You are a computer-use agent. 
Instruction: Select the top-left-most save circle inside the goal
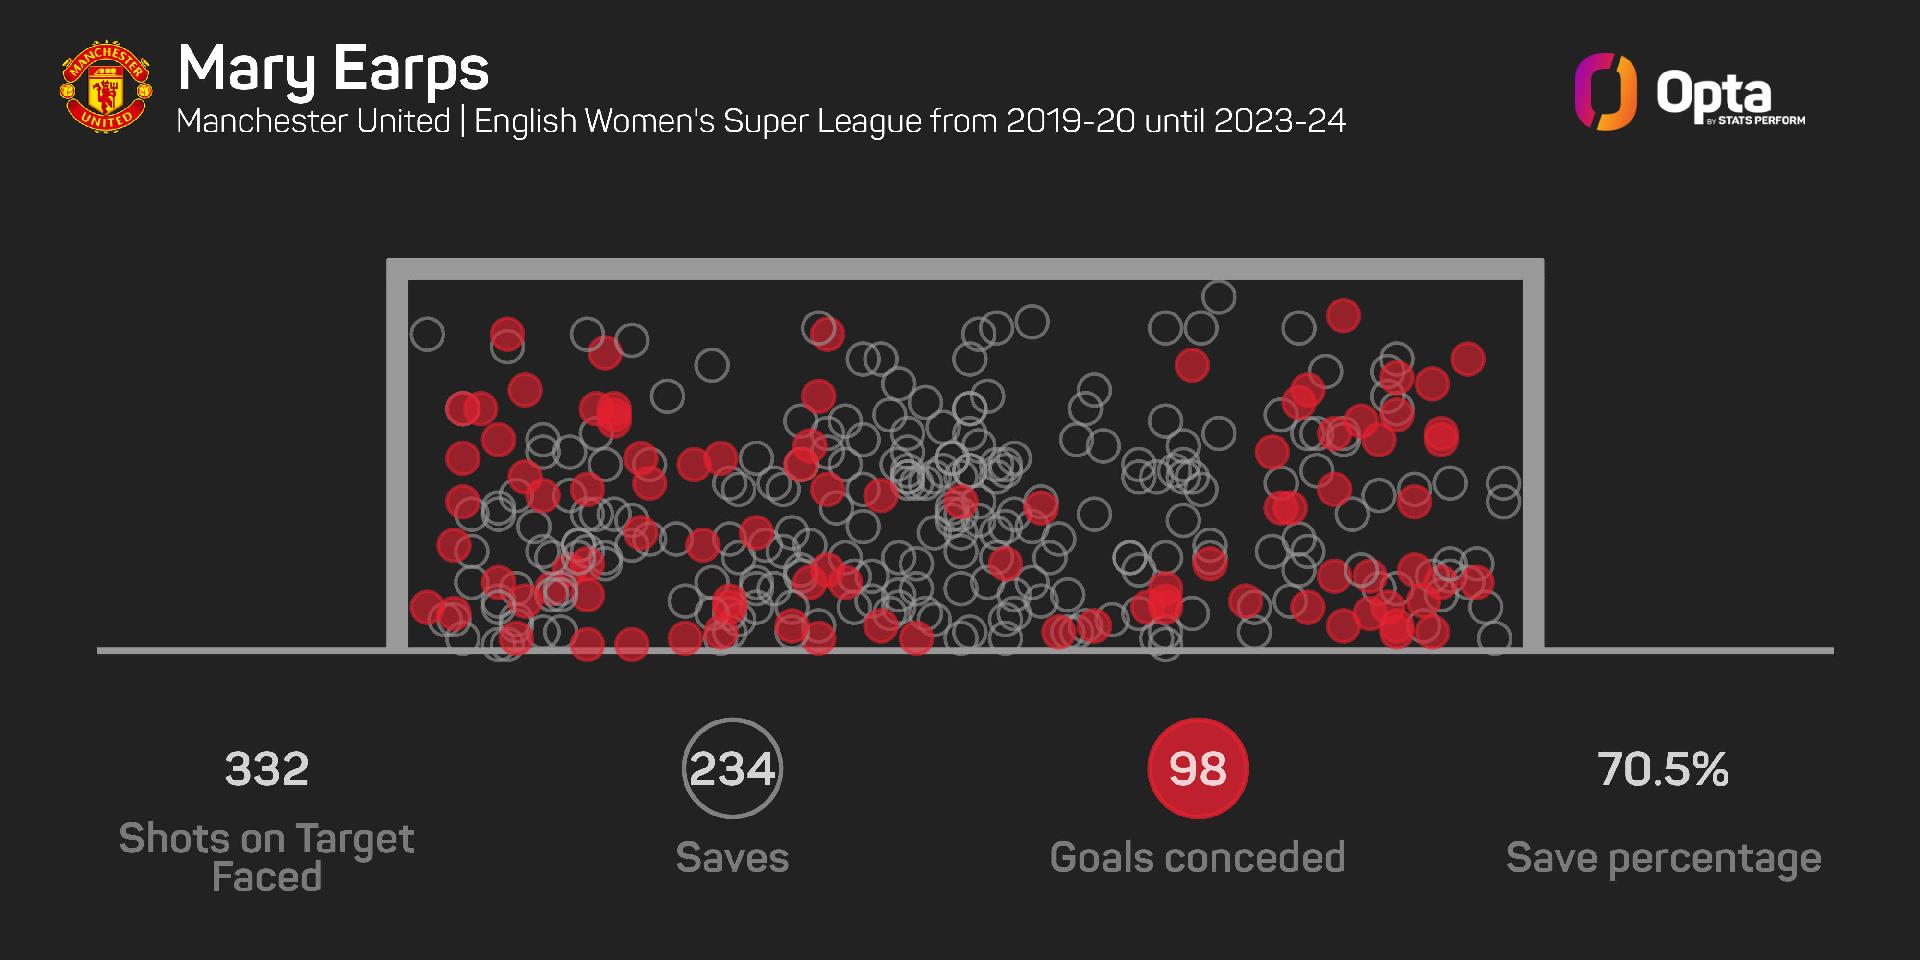tap(427, 334)
